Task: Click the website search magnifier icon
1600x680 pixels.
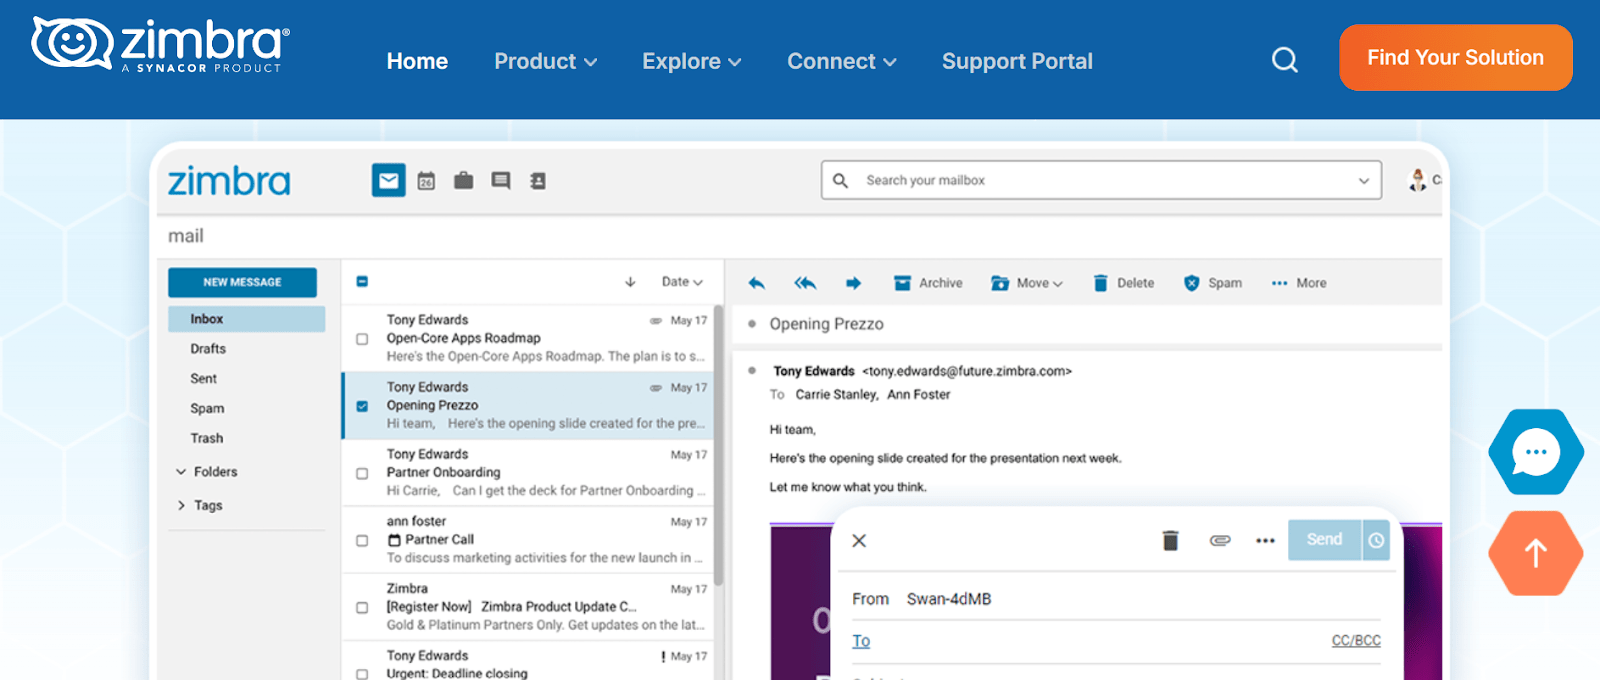Action: pos(1284,61)
